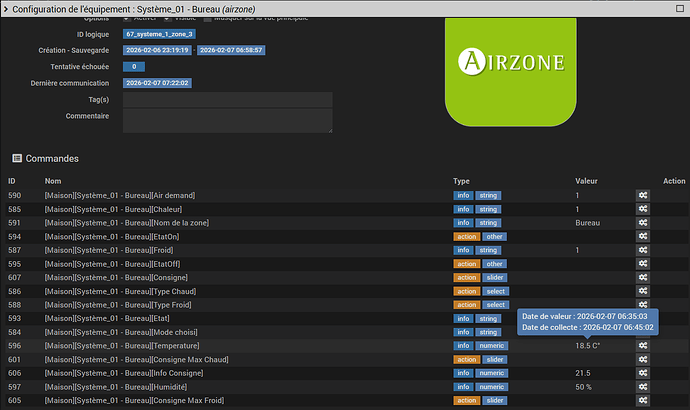Click the Commentaire text area
This screenshot has height=410, width=690.
pos(228,121)
